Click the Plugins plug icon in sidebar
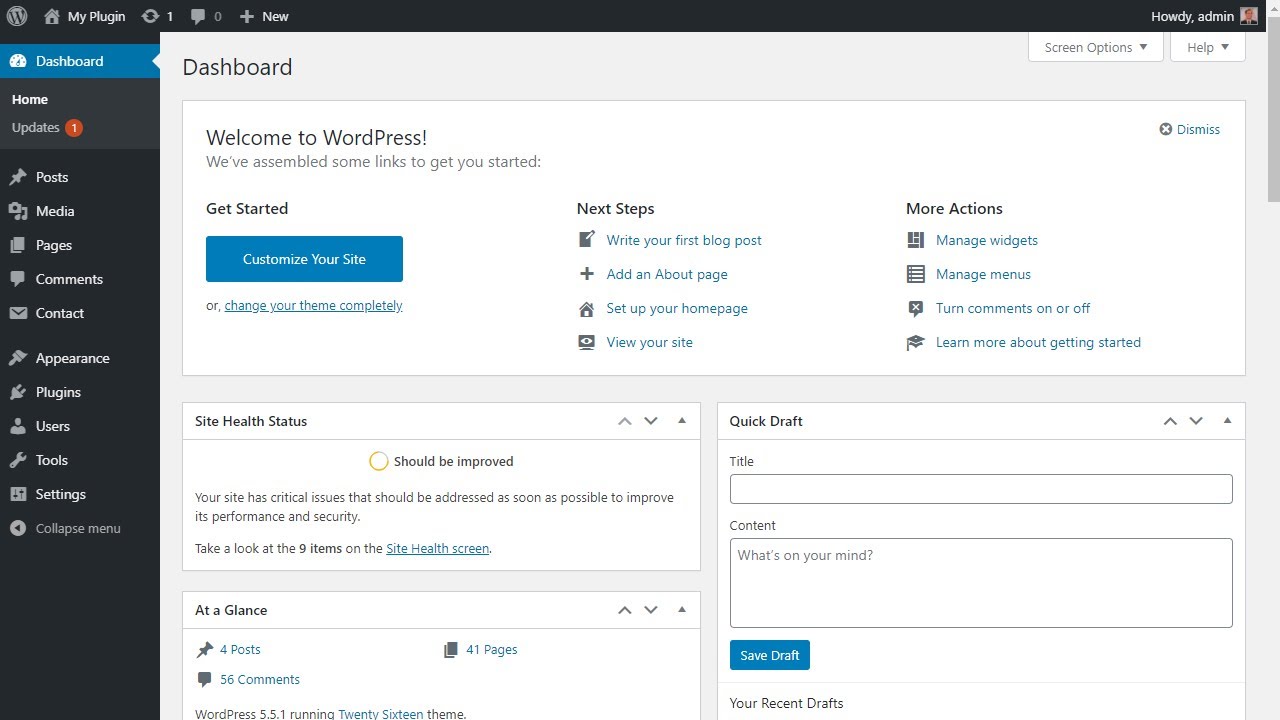 [18, 392]
